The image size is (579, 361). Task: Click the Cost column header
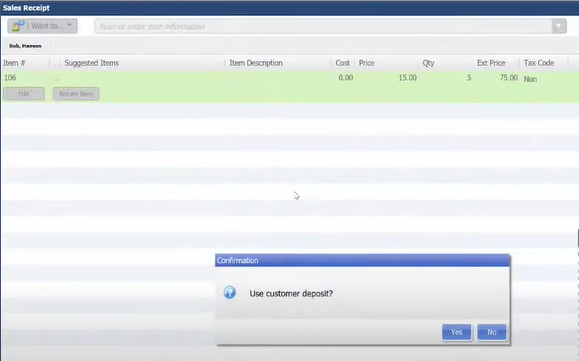342,63
